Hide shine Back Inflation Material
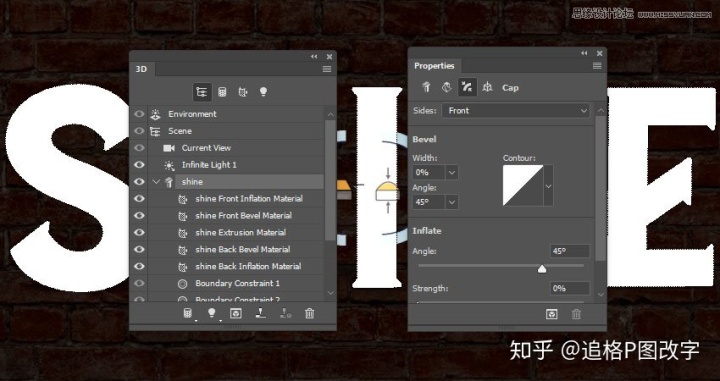 [139, 266]
